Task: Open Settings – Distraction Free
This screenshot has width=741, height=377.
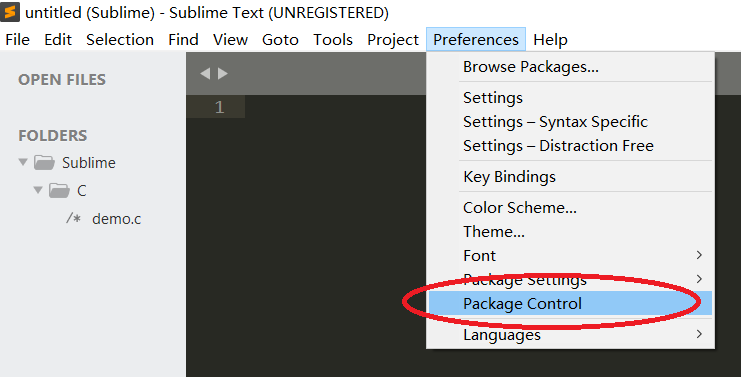Action: 570,146
